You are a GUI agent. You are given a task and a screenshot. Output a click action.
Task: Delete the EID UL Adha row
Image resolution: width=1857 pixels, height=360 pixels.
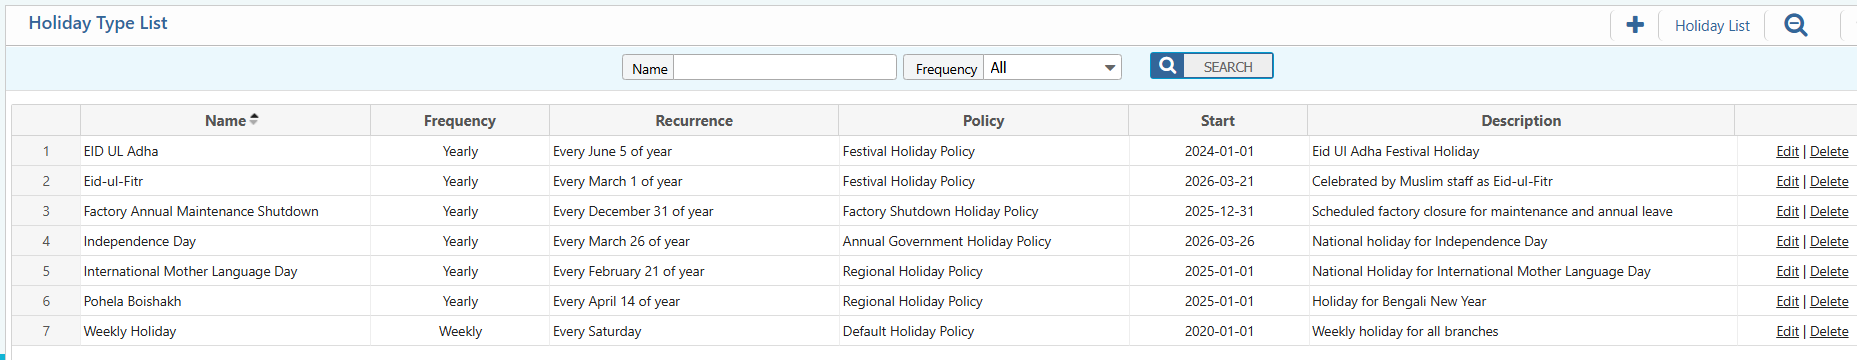[1829, 151]
